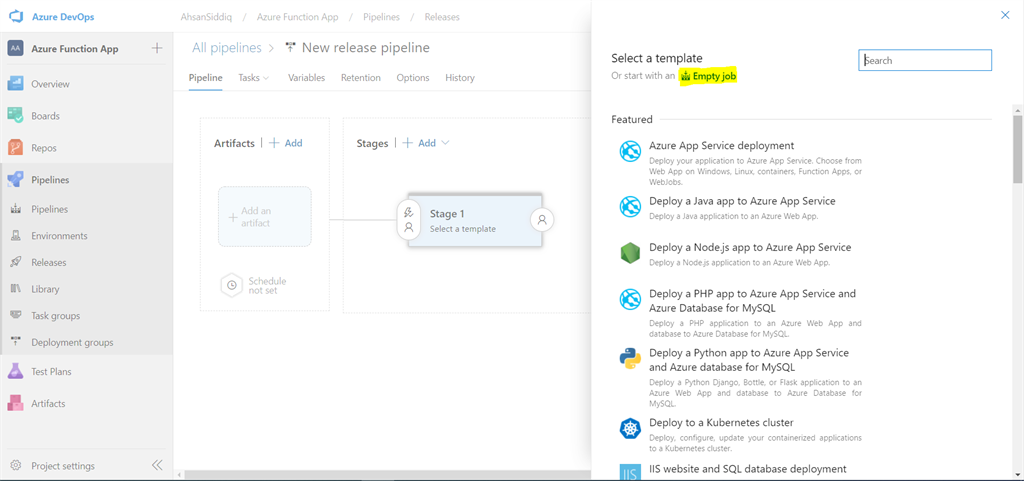The image size is (1024, 481).
Task: Expand the Stages Add dropdown chevron
Action: (x=445, y=143)
